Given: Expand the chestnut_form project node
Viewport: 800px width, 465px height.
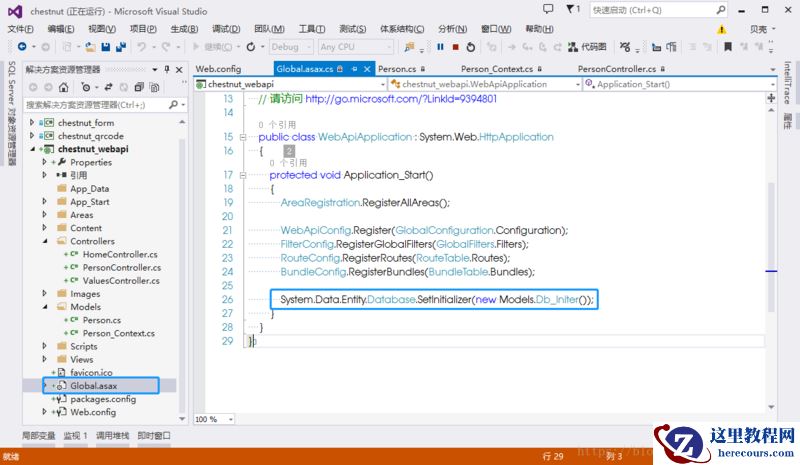Looking at the screenshot, I should point(32,122).
